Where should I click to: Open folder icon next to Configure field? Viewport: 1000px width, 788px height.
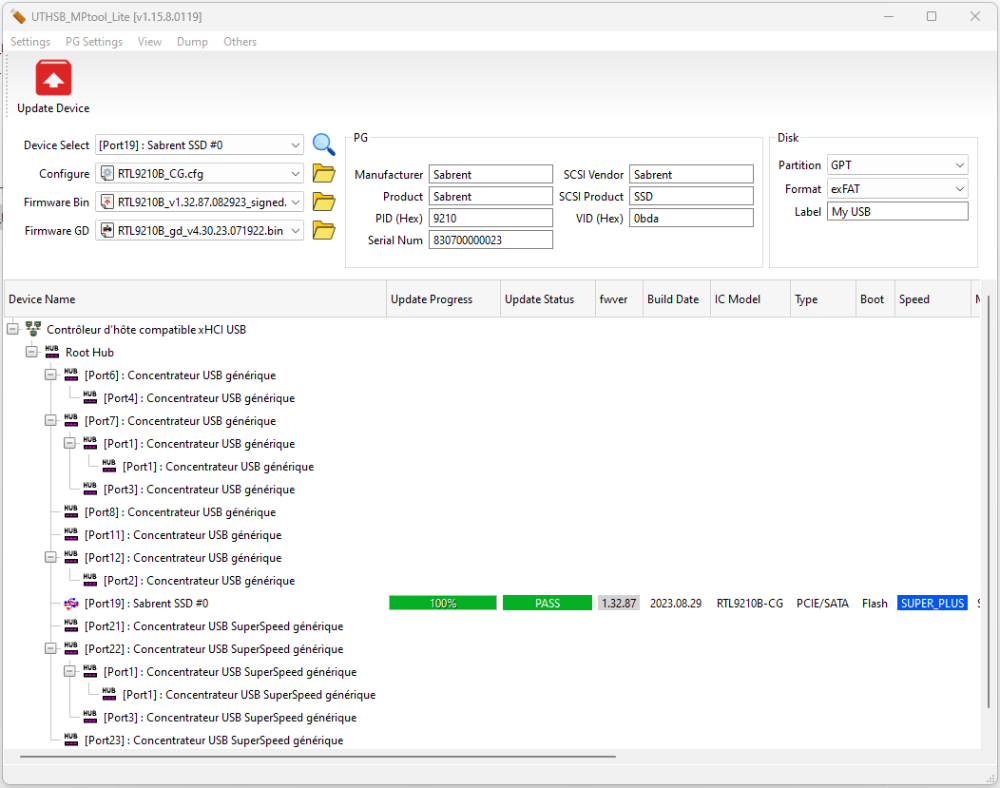(x=323, y=174)
